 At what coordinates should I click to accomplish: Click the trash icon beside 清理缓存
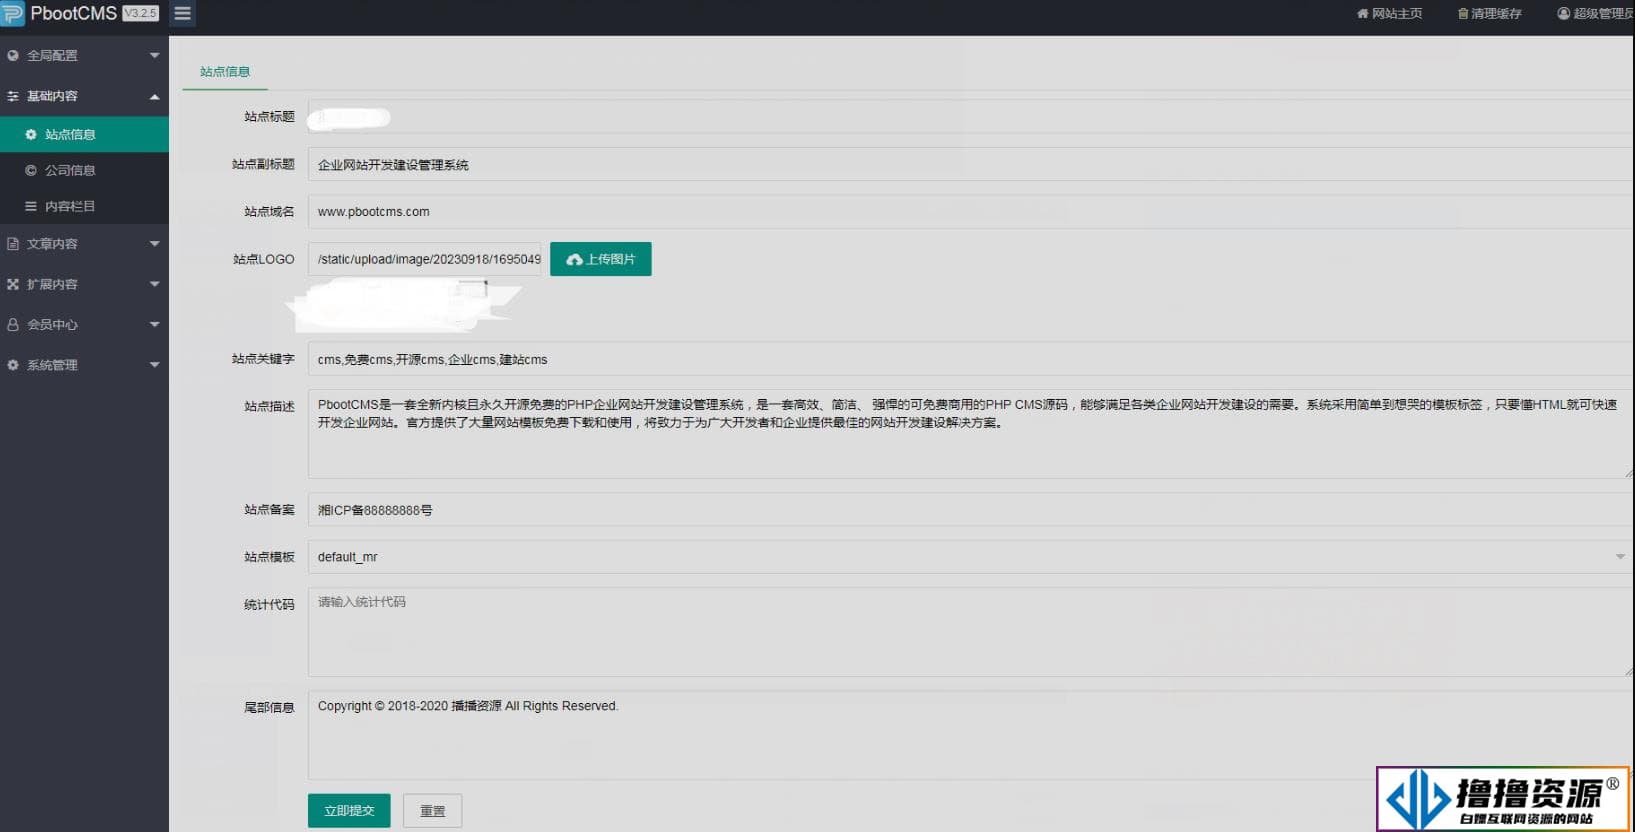1463,14
